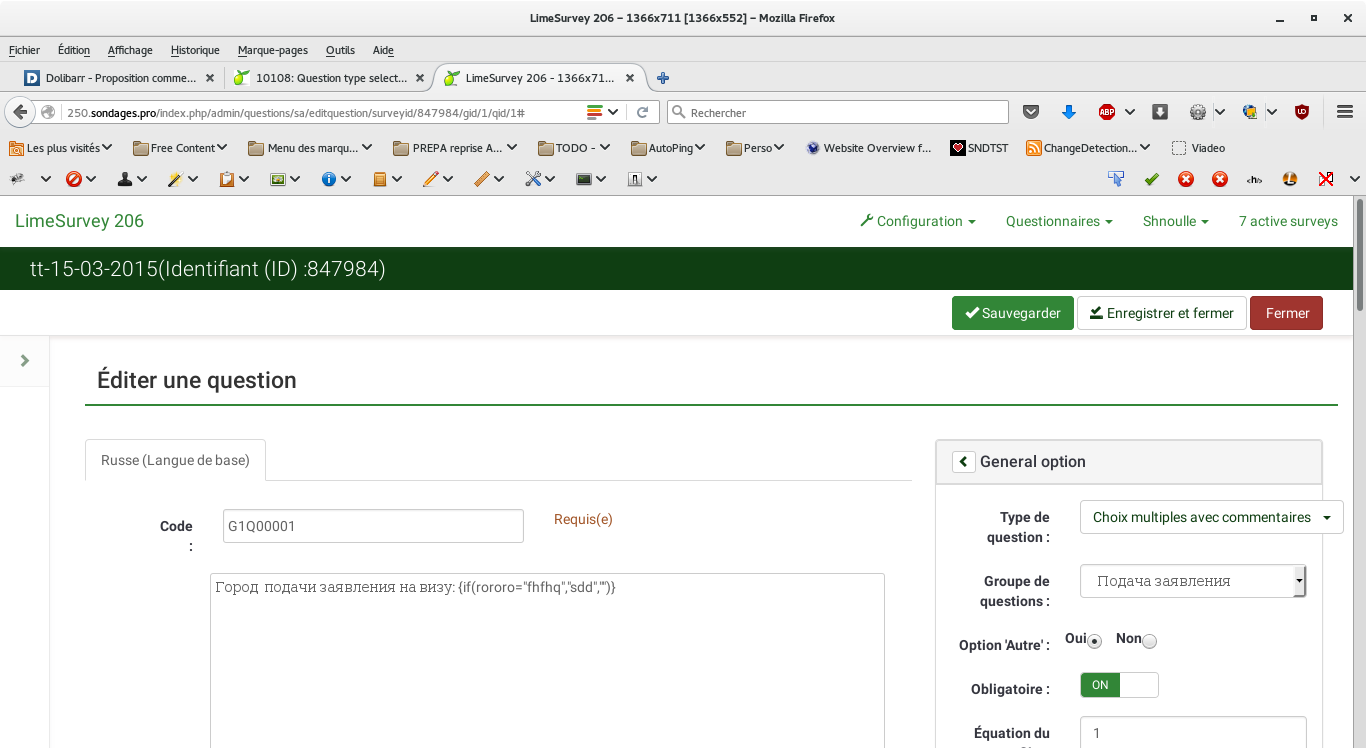
Task: Toggle the Obligatoire ON switch
Action: pyautogui.click(x=1118, y=685)
